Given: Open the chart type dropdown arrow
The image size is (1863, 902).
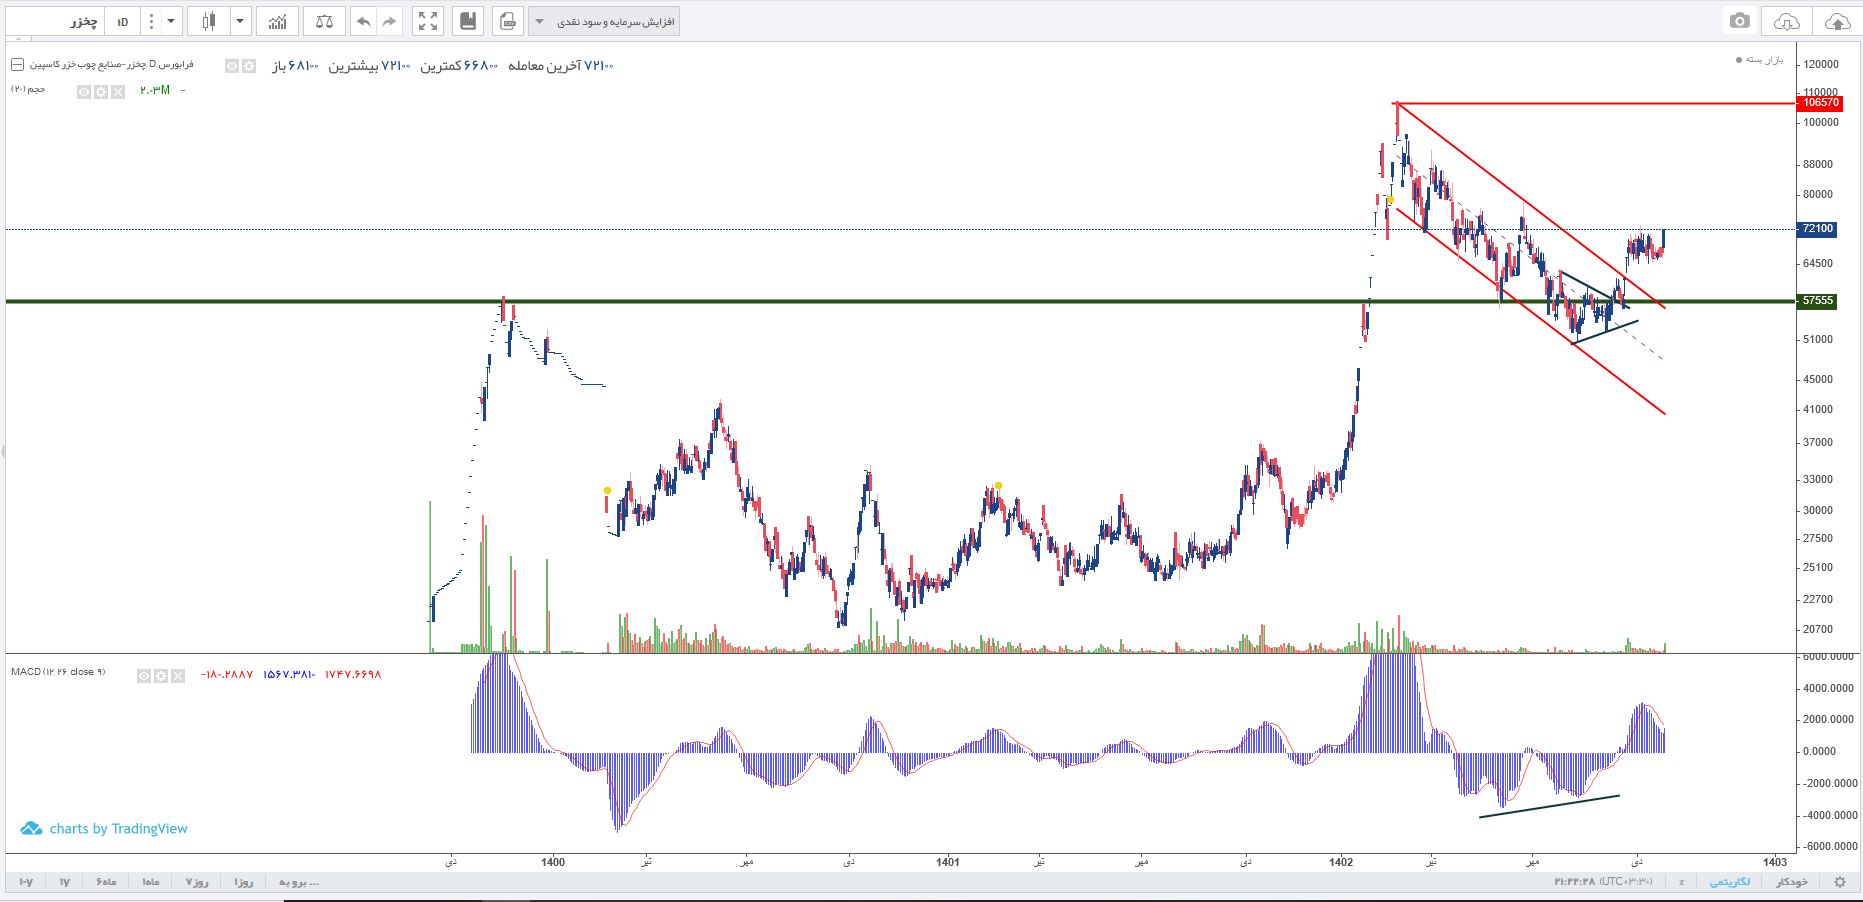Looking at the screenshot, I should click(240, 21).
